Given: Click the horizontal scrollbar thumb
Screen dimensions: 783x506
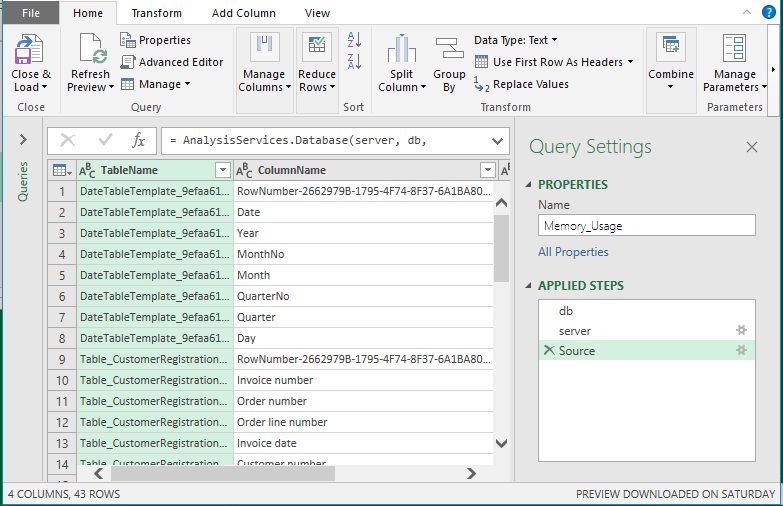Looking at the screenshot, I should tap(223, 474).
